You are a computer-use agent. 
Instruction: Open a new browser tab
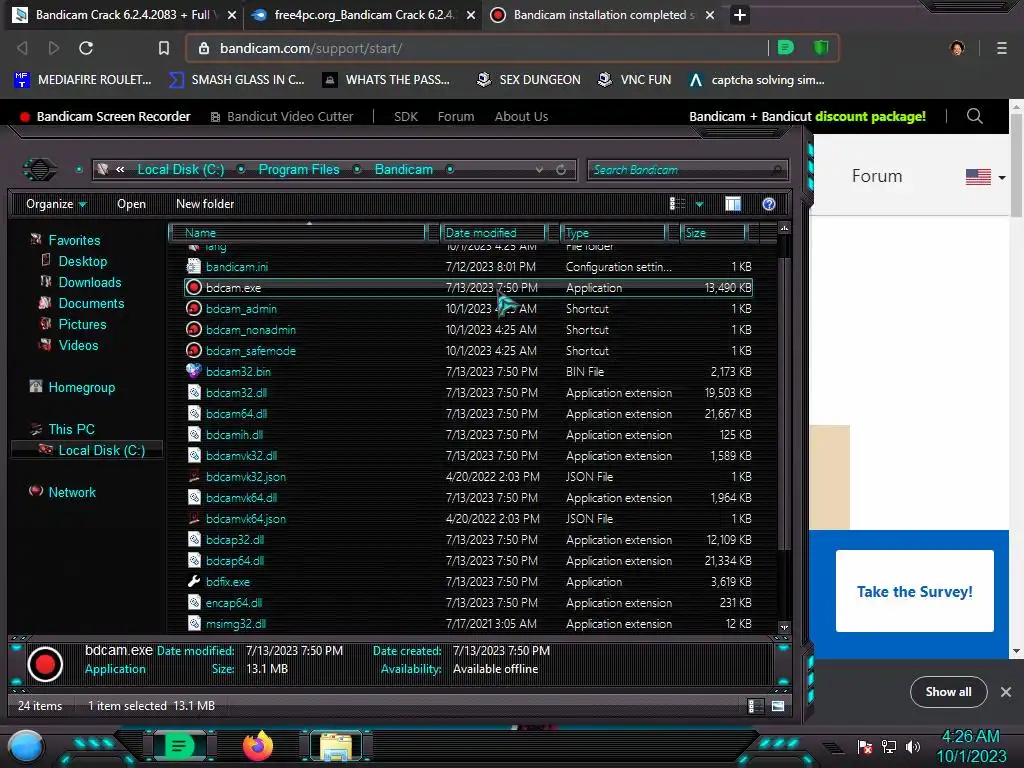click(x=739, y=14)
